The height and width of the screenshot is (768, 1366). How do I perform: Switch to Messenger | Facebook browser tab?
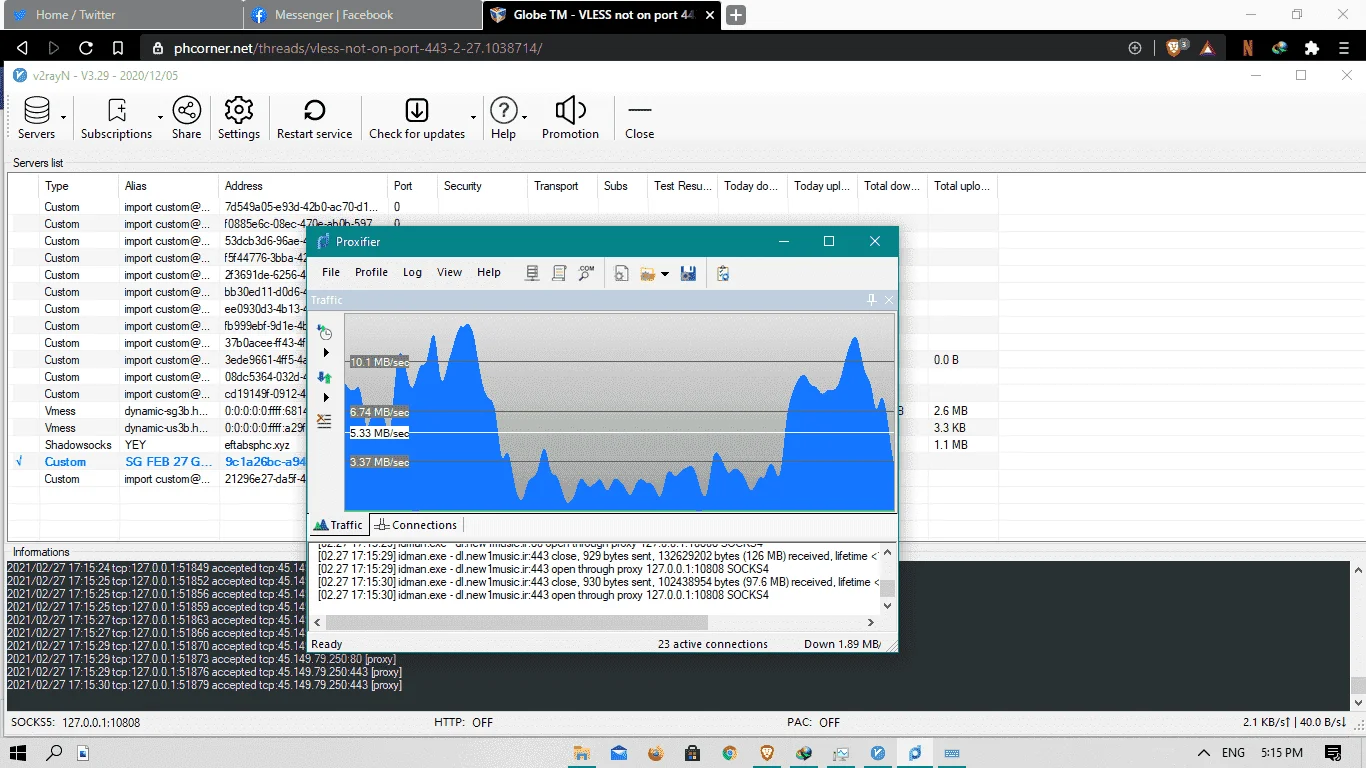tap(362, 15)
